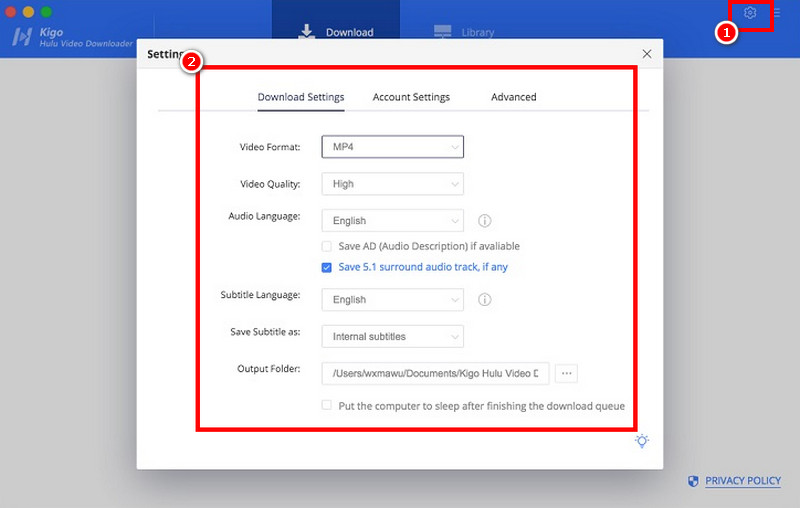
Task: Enable Save AD (Audio Description) checkbox
Action: point(327,246)
